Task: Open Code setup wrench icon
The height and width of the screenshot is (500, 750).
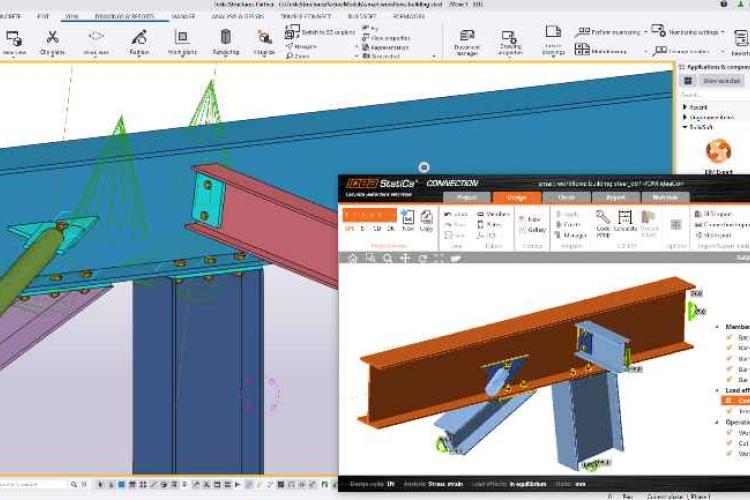Action: point(603,217)
